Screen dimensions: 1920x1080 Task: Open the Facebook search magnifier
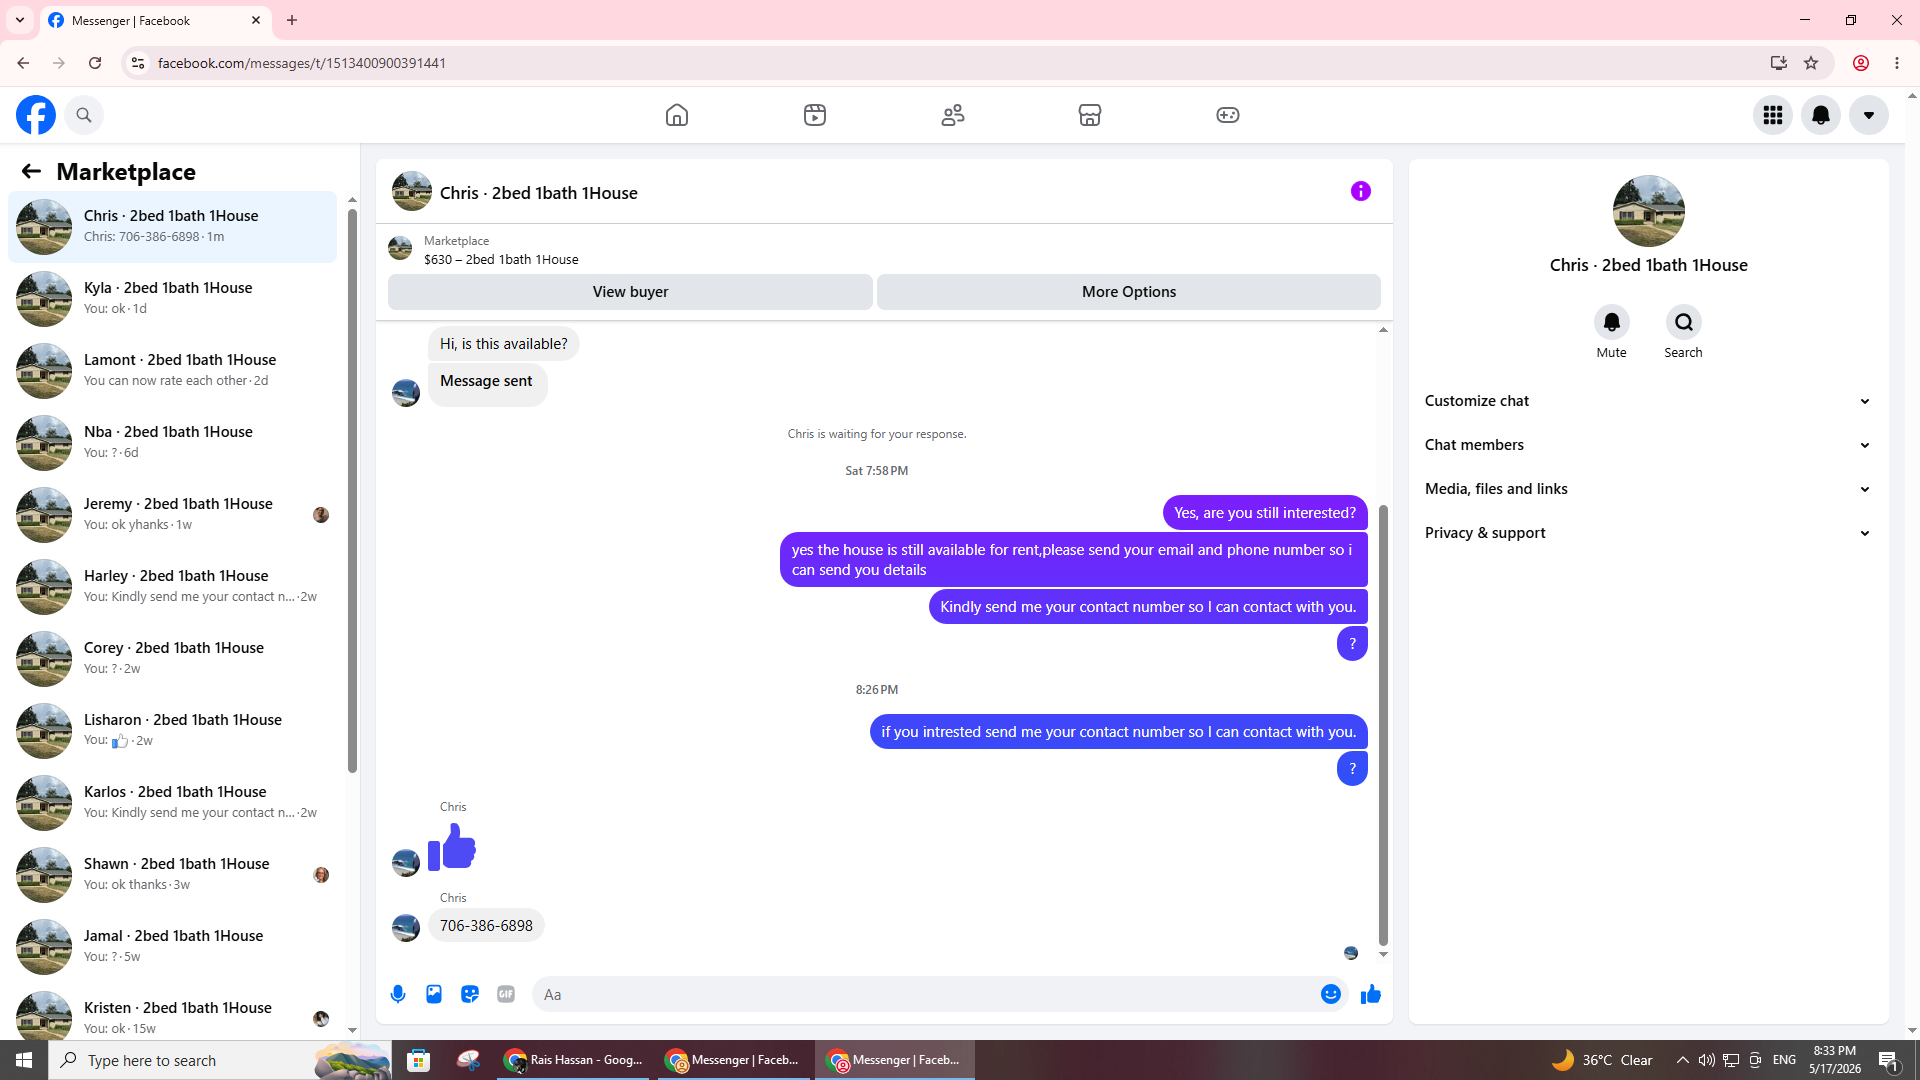(x=84, y=115)
